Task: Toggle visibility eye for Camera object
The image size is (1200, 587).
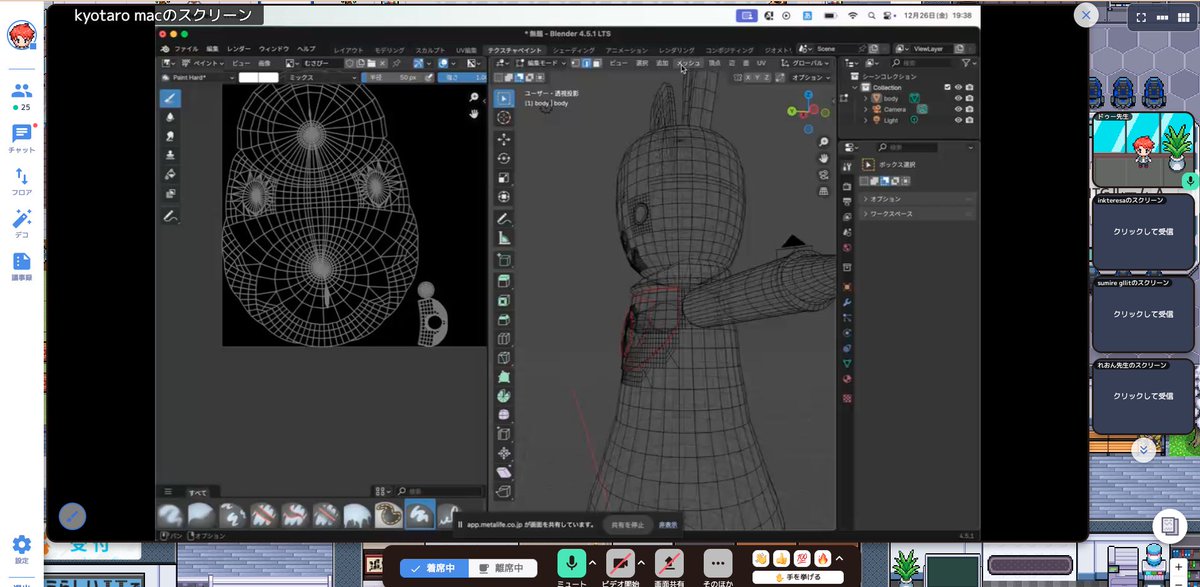Action: (x=958, y=109)
